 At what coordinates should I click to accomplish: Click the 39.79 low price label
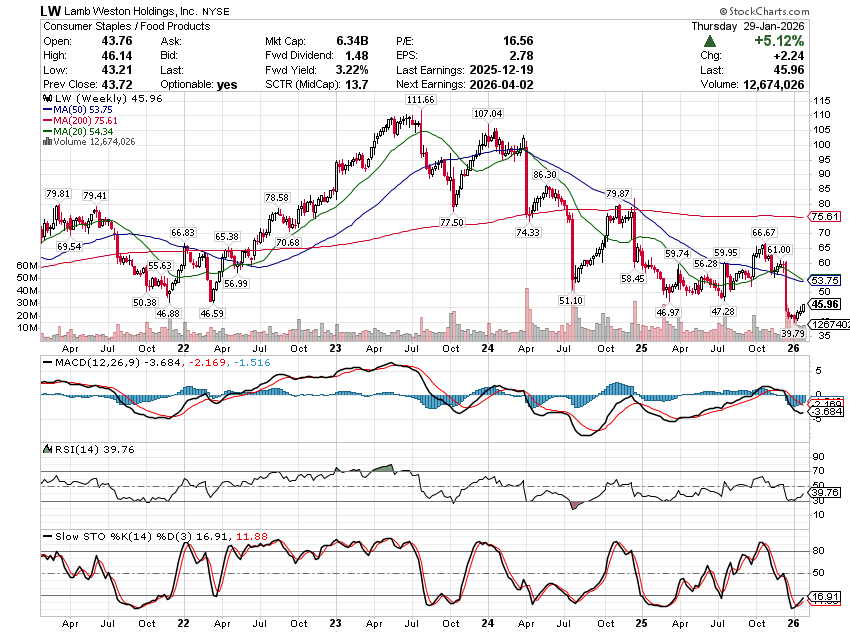(x=793, y=333)
